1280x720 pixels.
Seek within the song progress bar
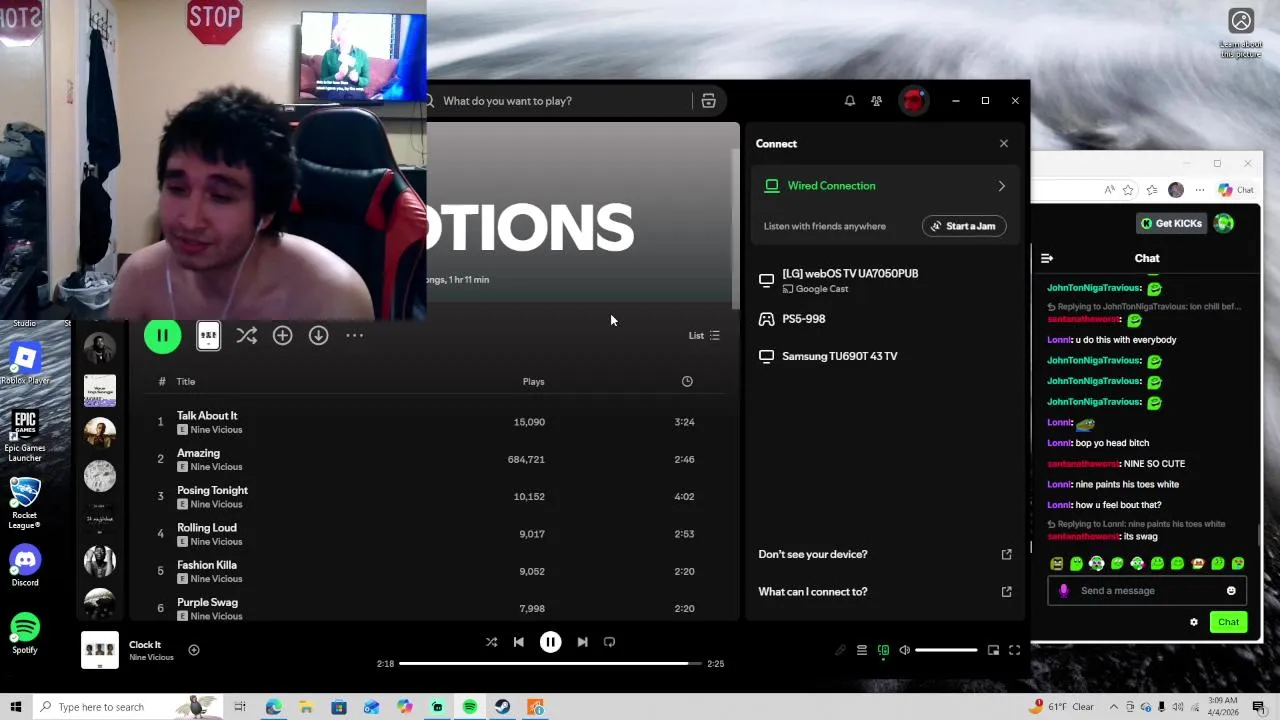pos(549,664)
